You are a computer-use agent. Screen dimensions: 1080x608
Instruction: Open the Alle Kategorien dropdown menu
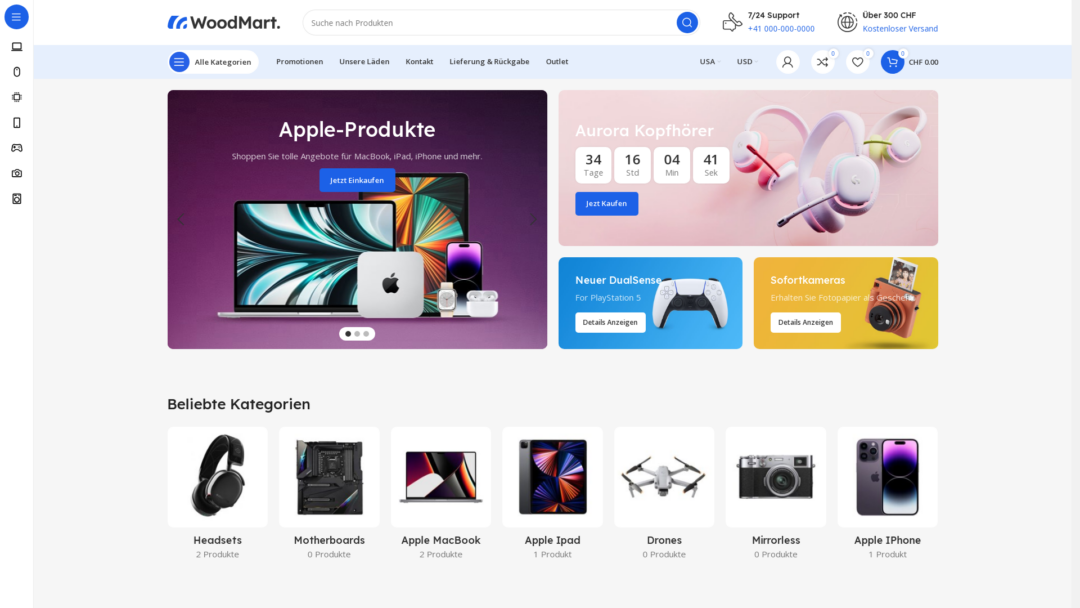213,62
